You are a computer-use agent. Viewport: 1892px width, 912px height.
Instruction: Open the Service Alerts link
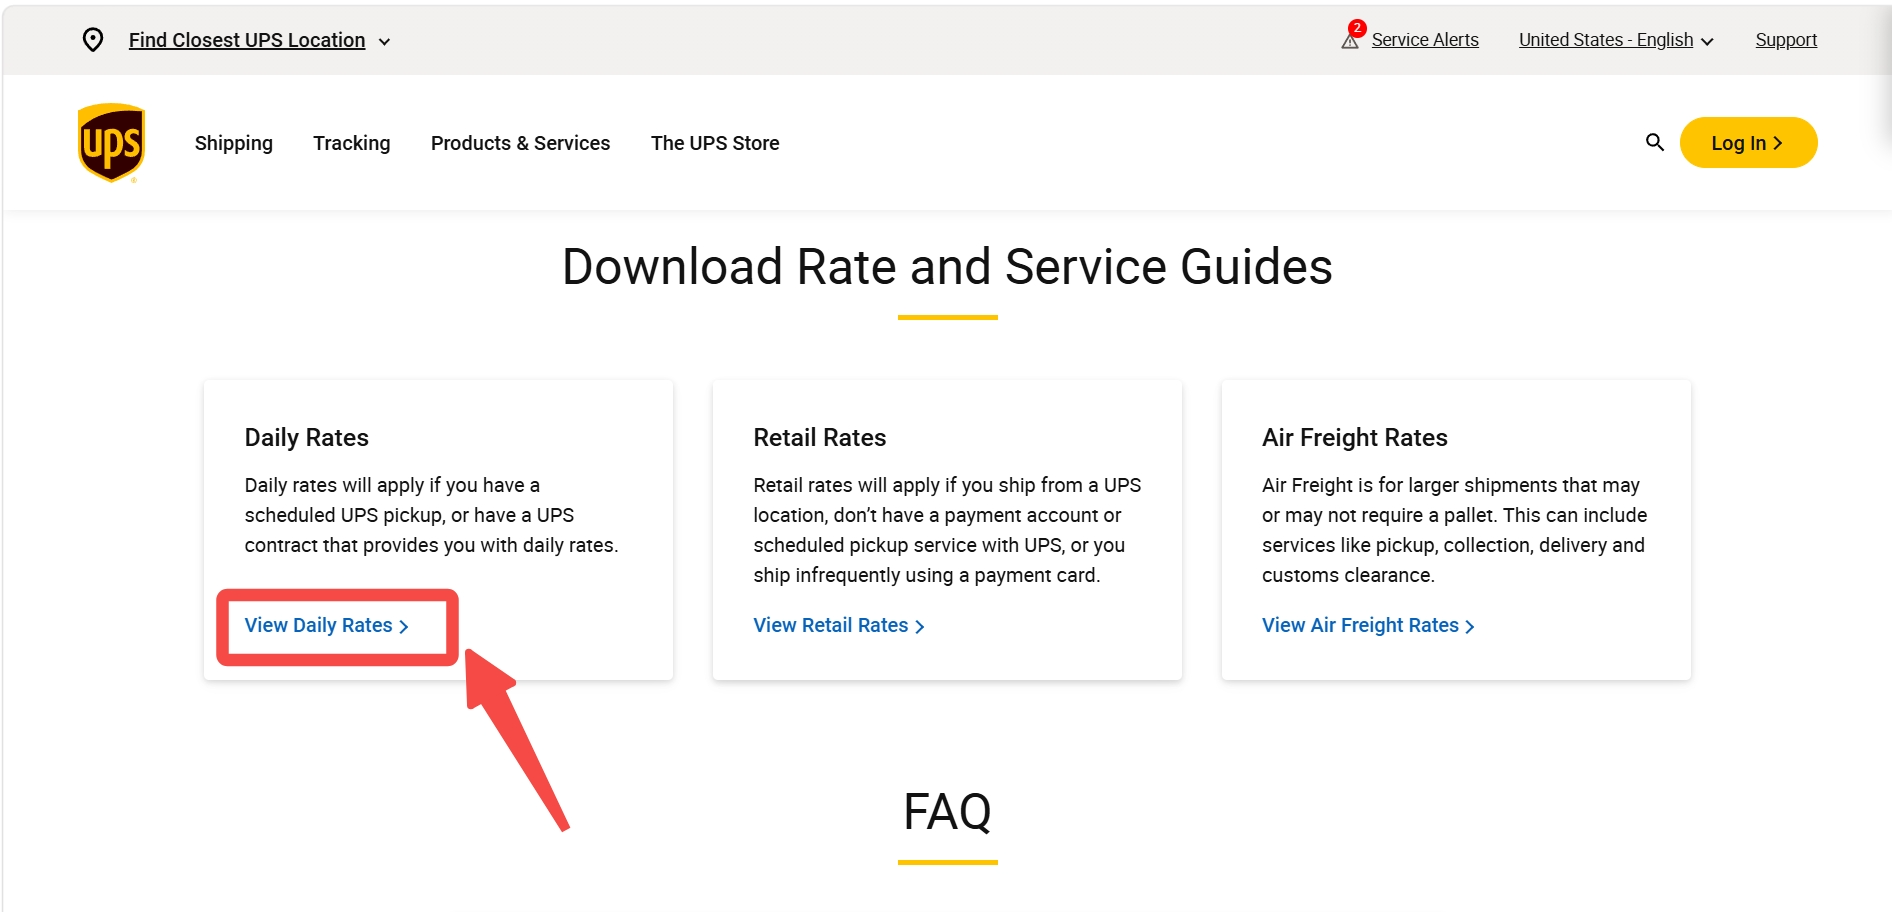click(1425, 40)
